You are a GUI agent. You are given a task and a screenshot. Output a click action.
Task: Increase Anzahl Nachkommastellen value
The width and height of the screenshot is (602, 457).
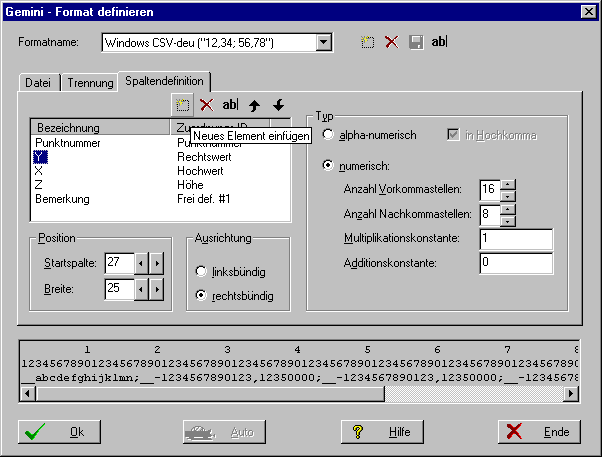[508, 210]
